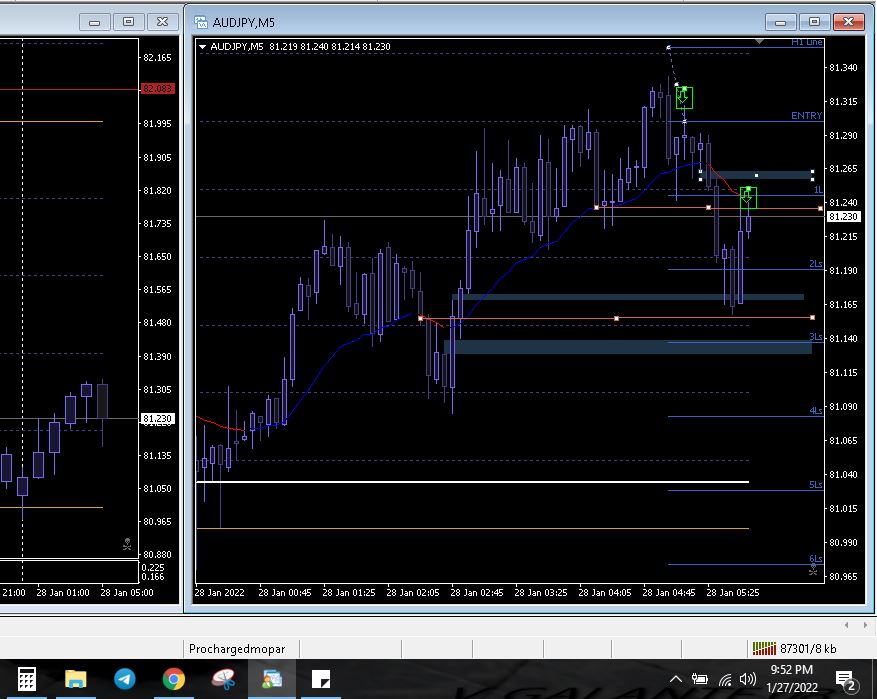Launch Google Chrome from the taskbar
Viewport: 877px width, 699px height.
(174, 680)
